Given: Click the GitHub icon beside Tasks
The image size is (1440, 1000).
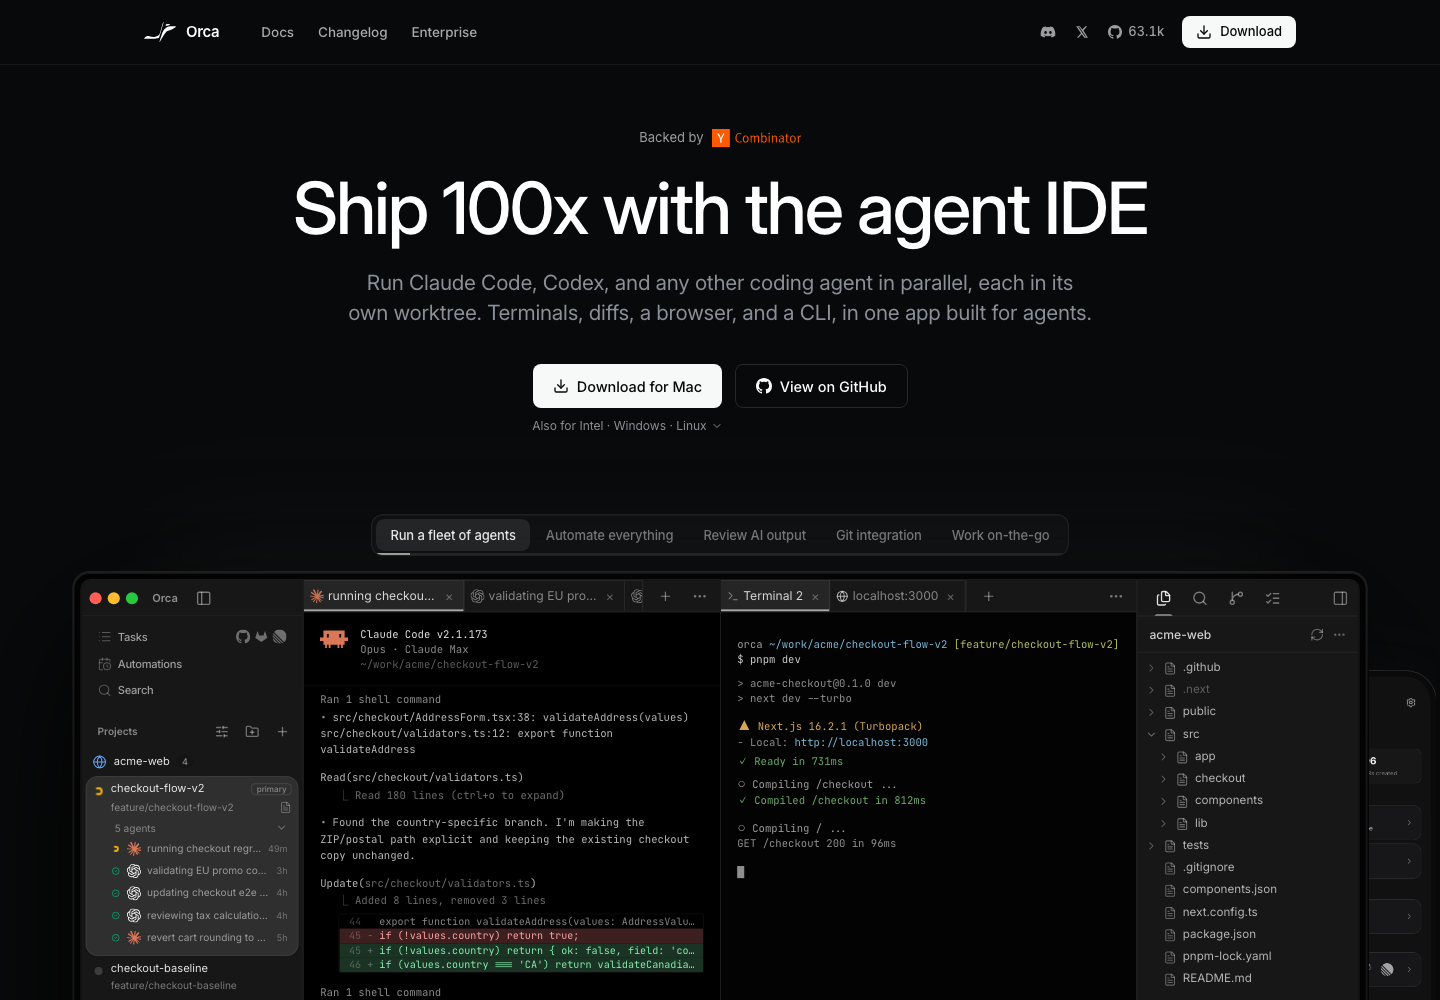Looking at the screenshot, I should (x=243, y=637).
